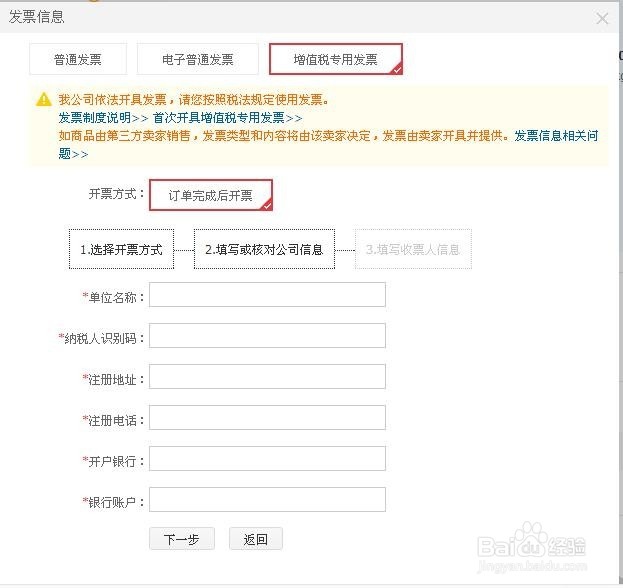Screen dimensions: 623x588
Task: Click the 返回 button
Action: pyautogui.click(x=255, y=539)
